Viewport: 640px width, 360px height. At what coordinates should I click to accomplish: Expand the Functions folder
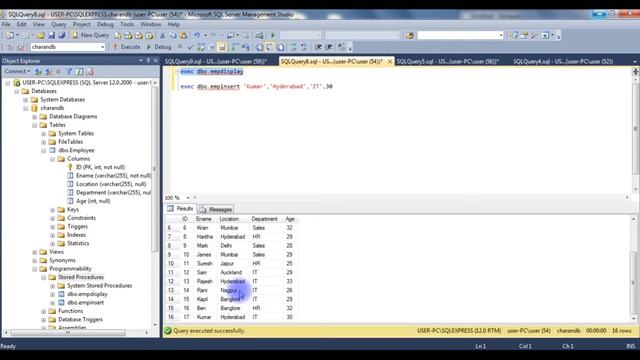[x=44, y=311]
